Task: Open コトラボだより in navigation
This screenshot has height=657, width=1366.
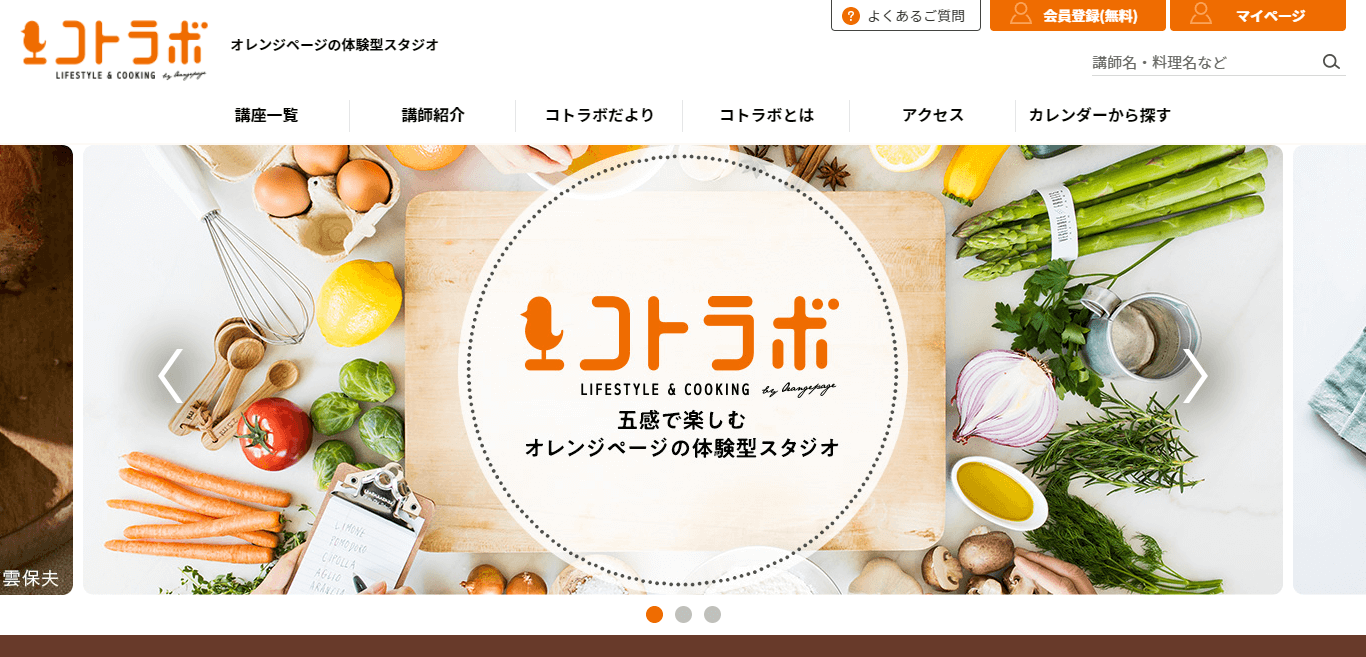Action: (x=599, y=115)
